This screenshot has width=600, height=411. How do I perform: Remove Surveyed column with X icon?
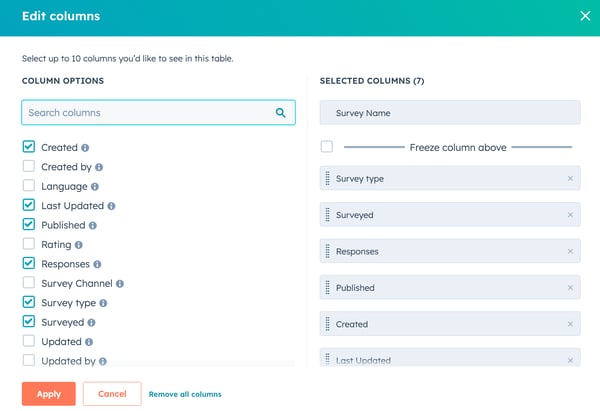(x=570, y=215)
